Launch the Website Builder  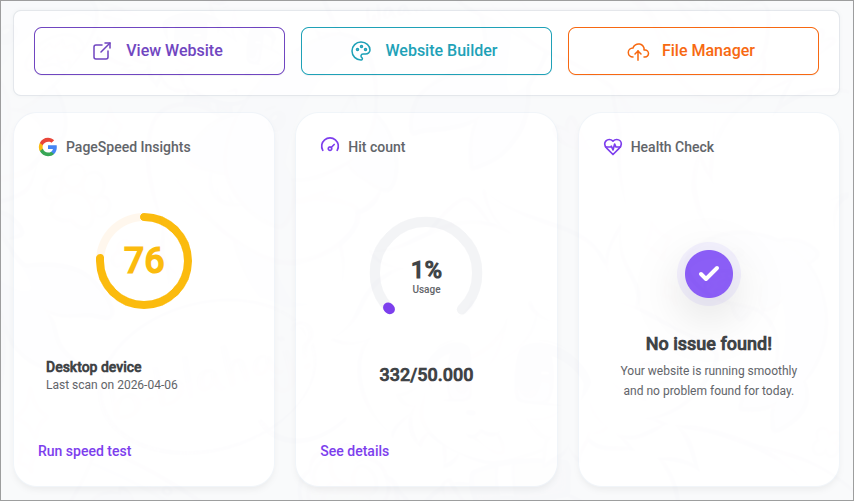pos(426,51)
